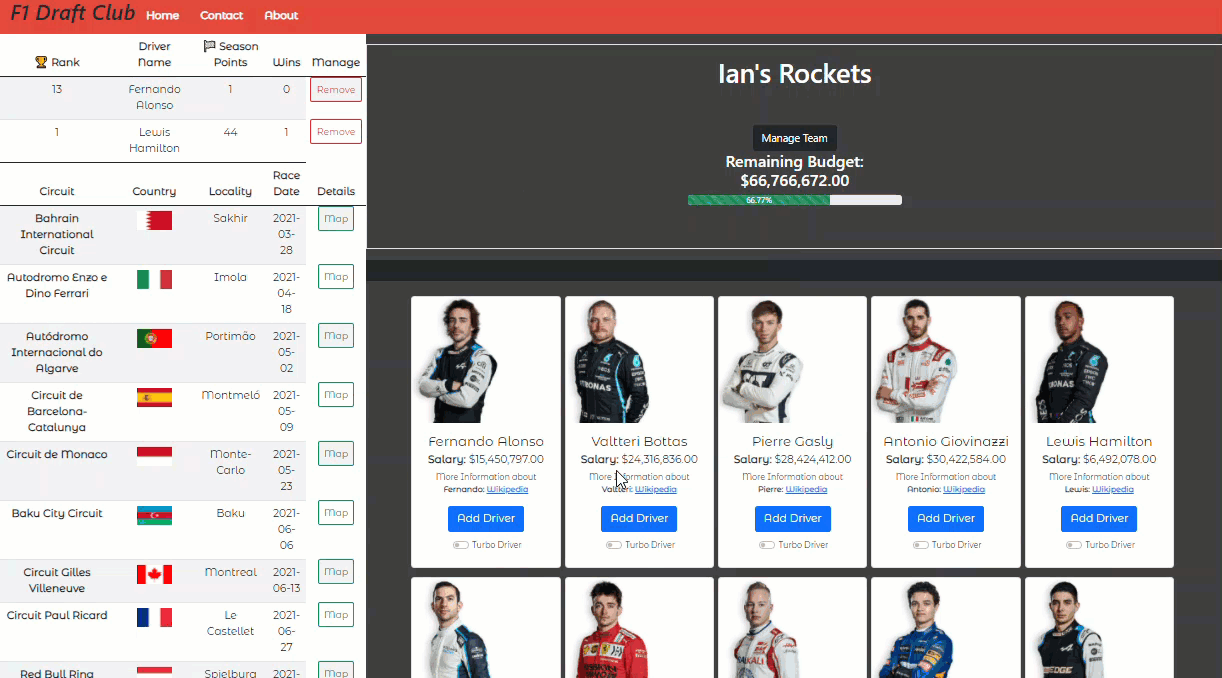1222x678 pixels.
Task: Toggle Turbo Driver for Fernando Alonso
Action: 460,545
